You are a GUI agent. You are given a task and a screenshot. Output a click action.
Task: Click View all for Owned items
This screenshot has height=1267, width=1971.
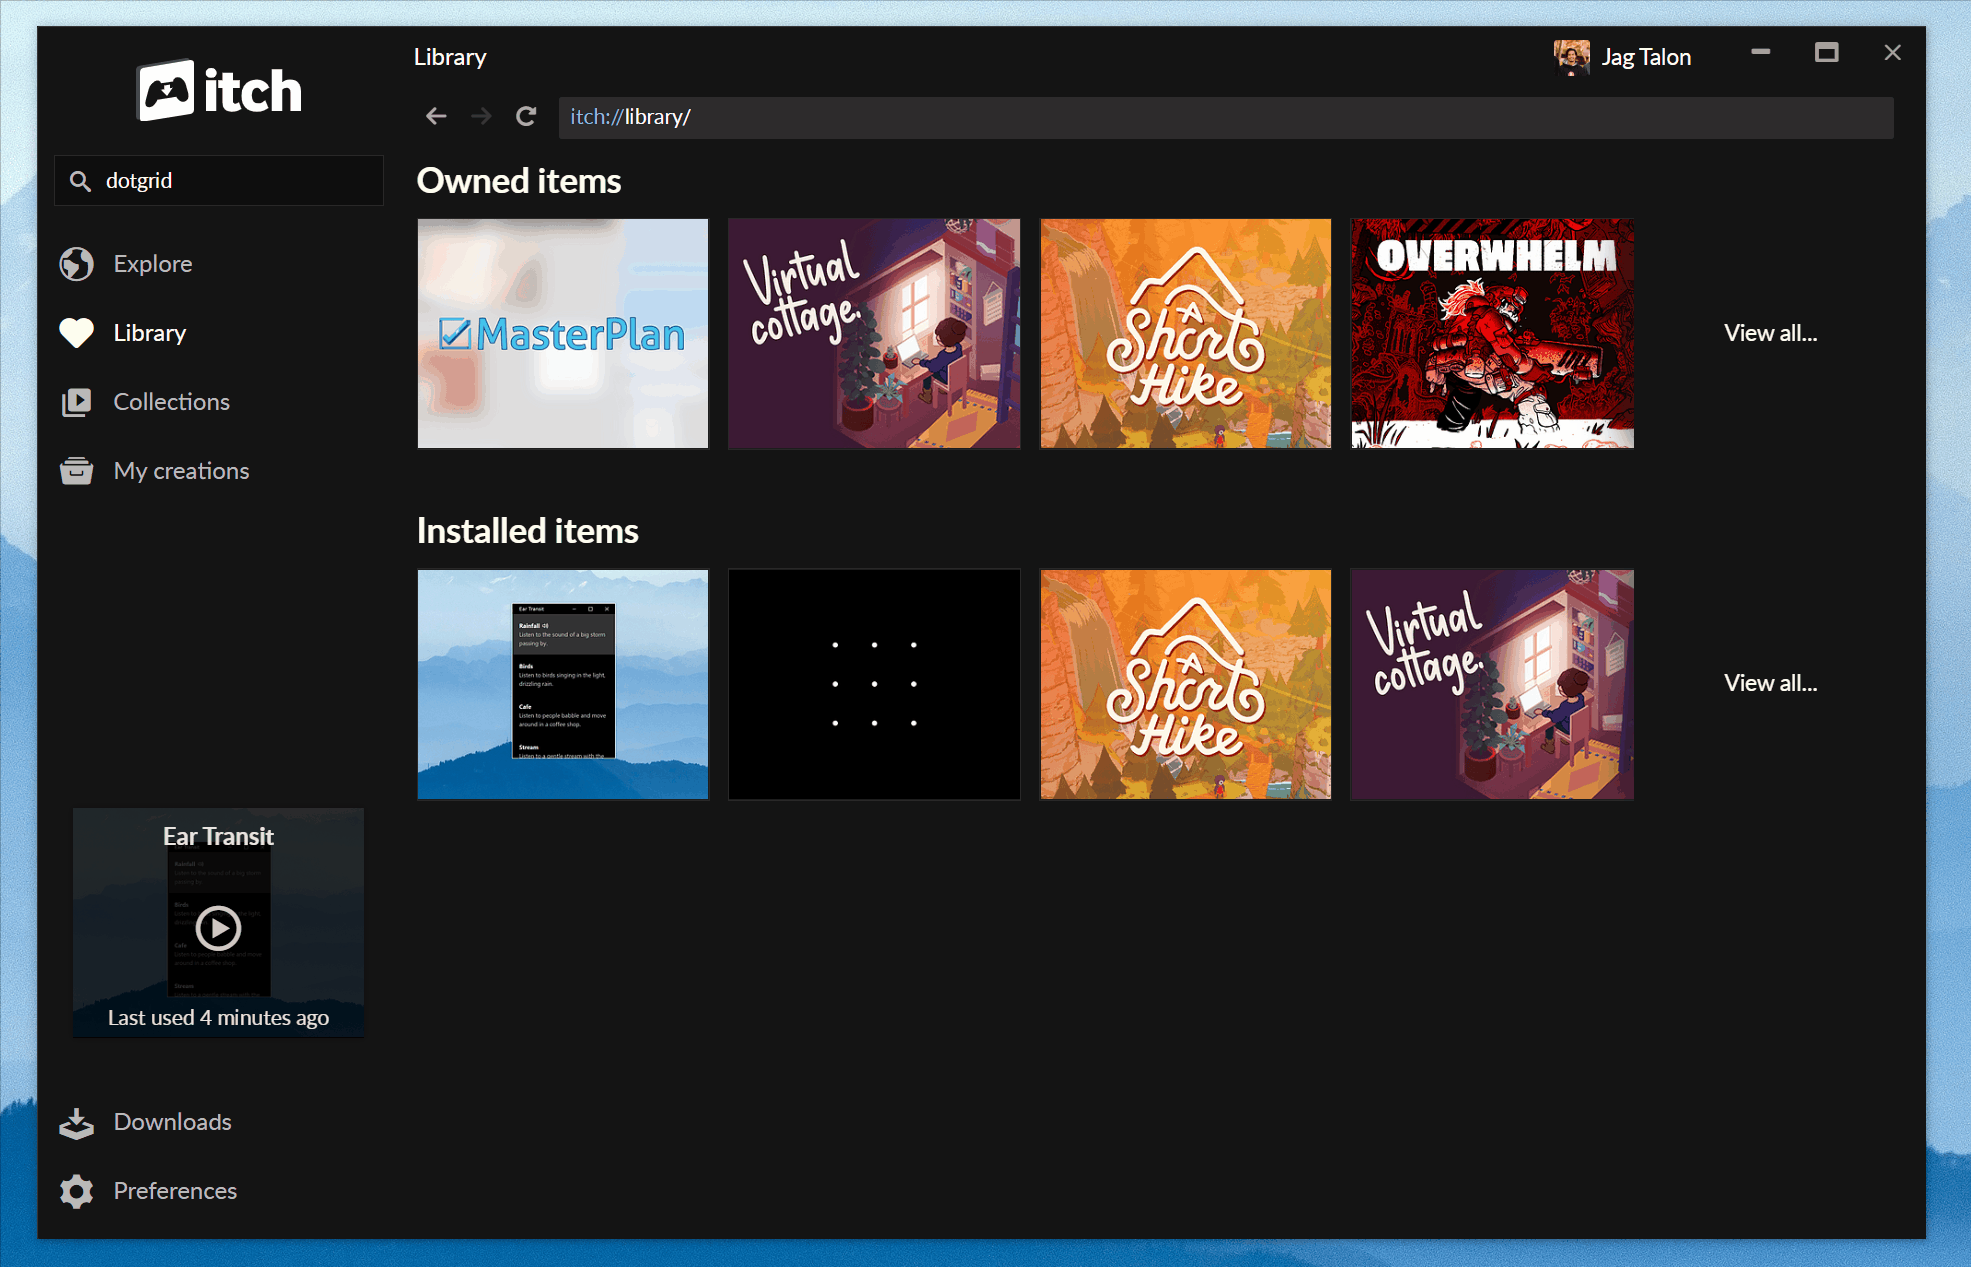coord(1771,333)
